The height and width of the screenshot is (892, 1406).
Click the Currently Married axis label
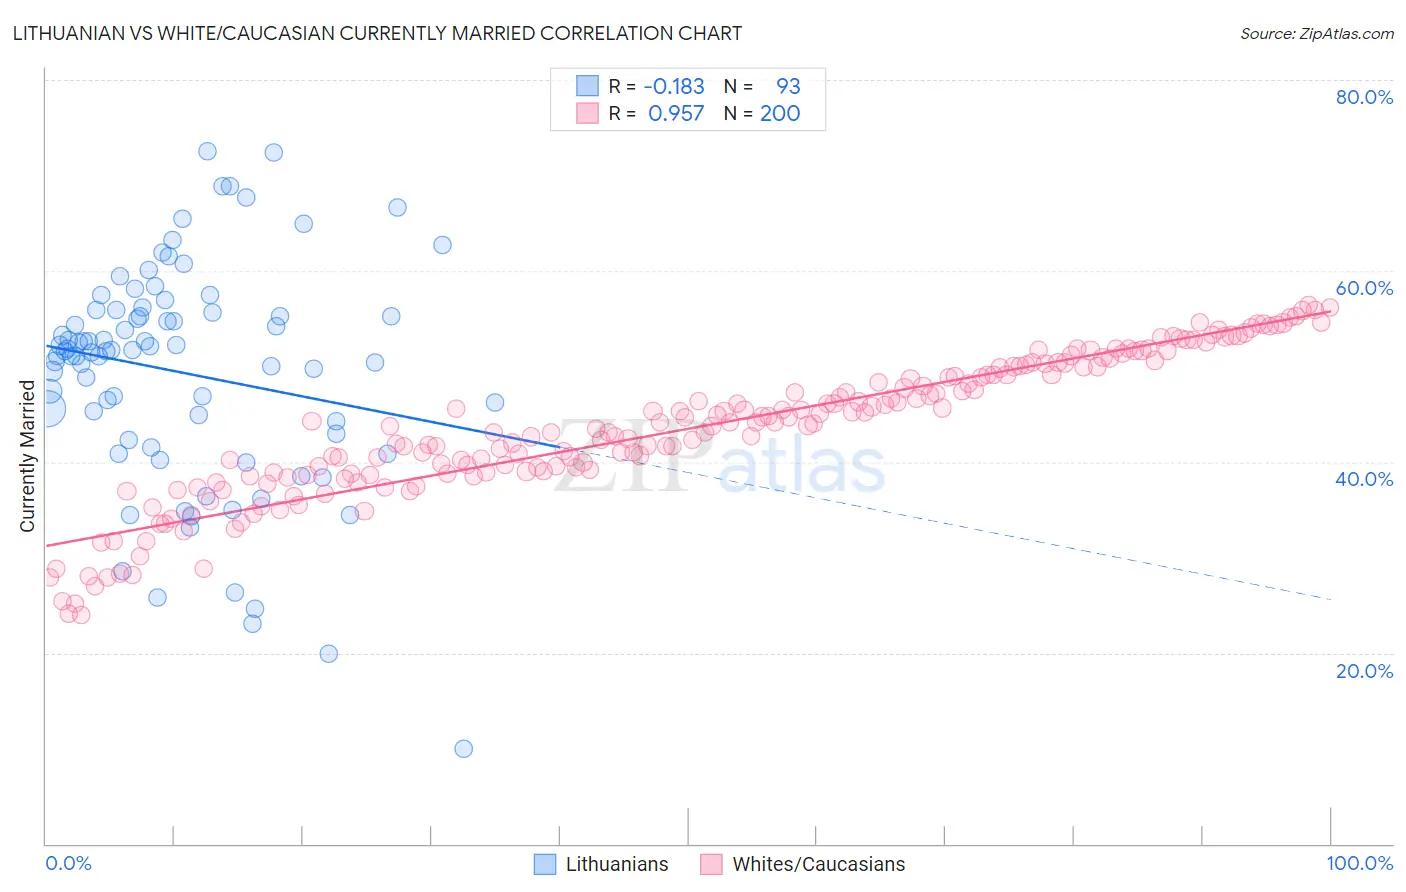tap(27, 456)
